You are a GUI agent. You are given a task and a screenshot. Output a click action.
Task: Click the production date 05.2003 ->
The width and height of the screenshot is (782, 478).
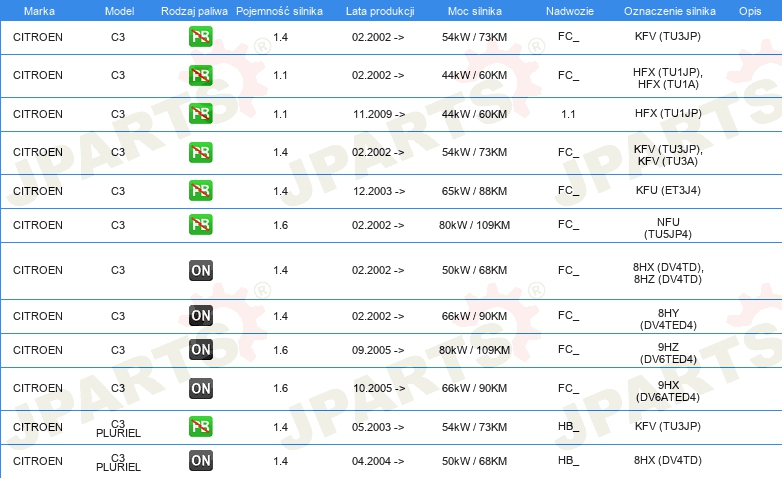click(x=378, y=427)
